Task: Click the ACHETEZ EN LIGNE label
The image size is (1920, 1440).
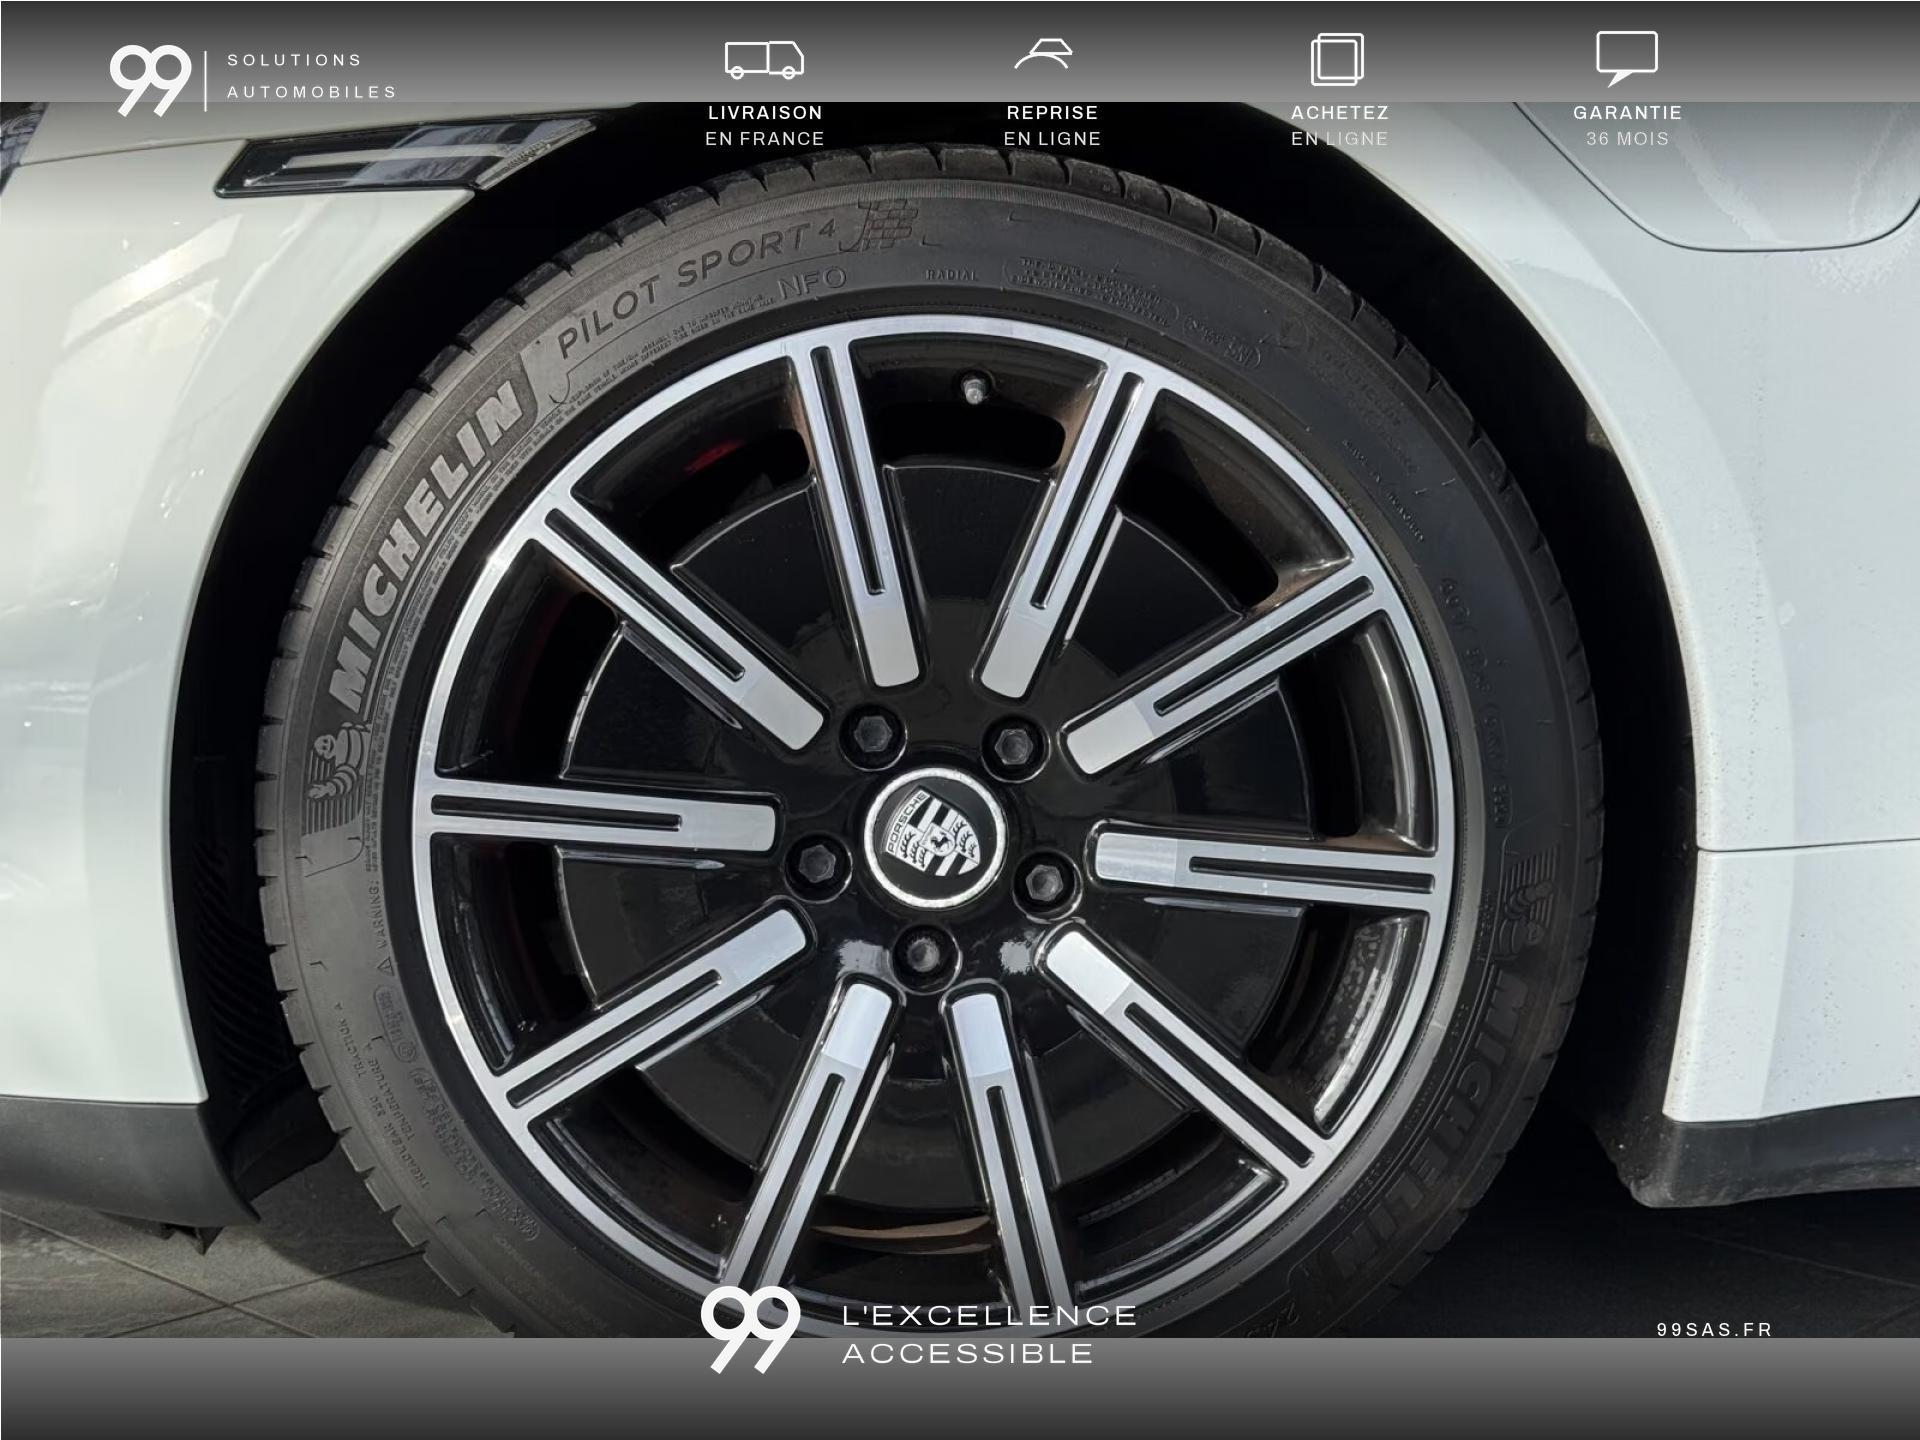Action: (x=1339, y=126)
